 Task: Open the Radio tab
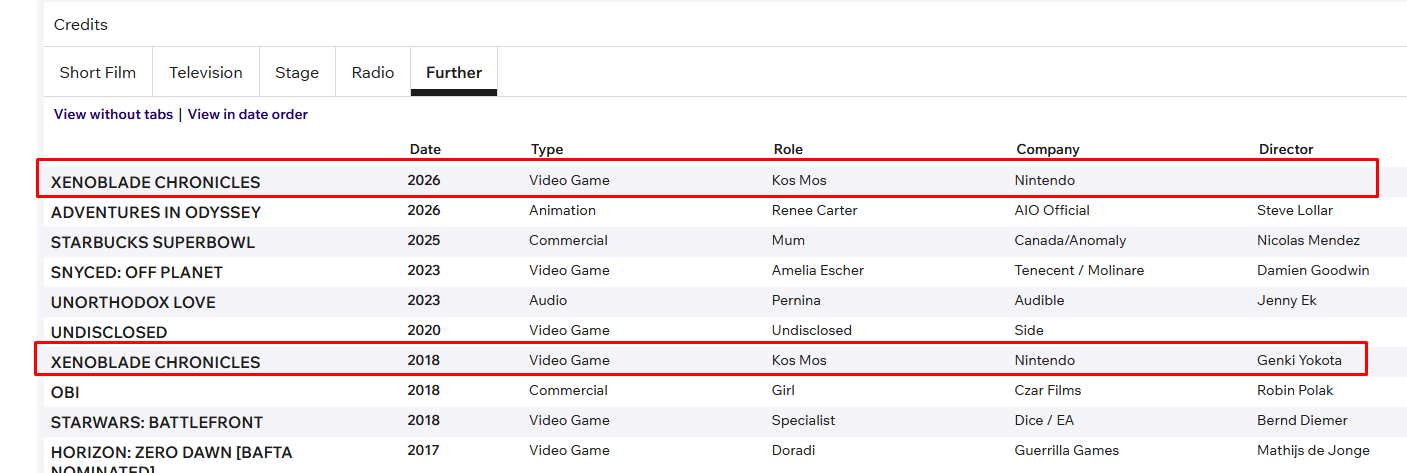coord(373,72)
